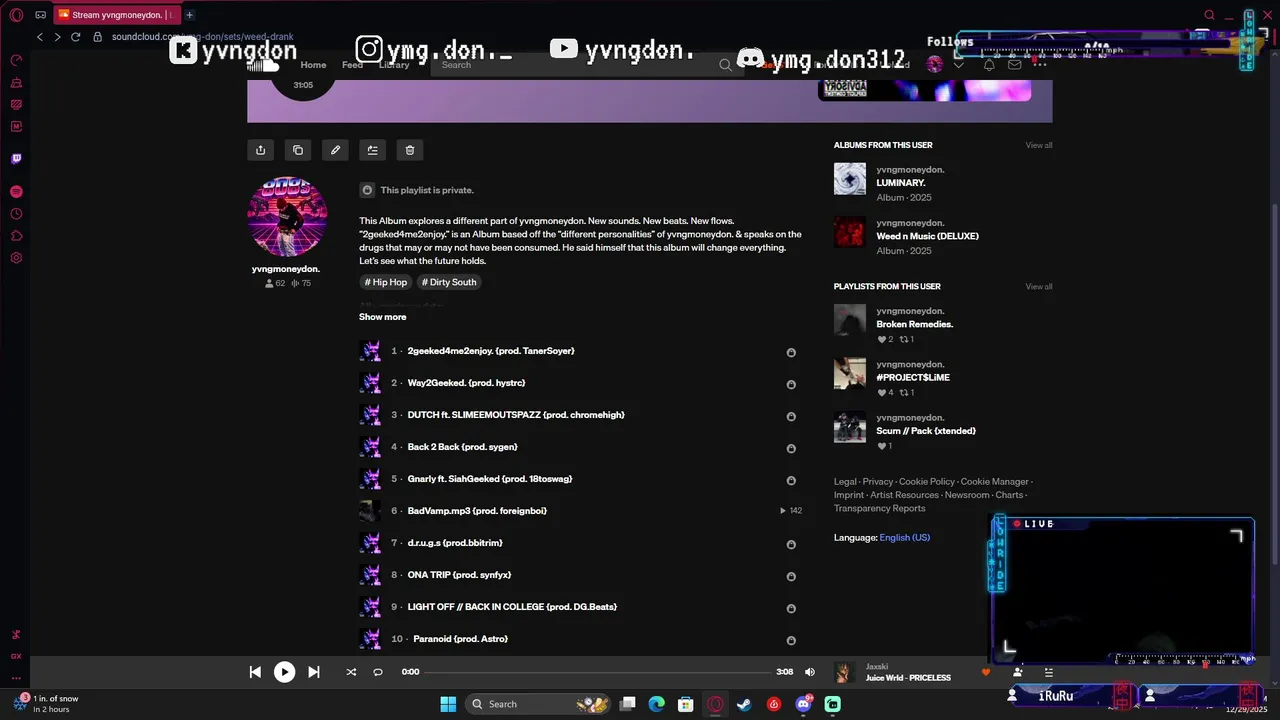
Task: Select ONA TRIP {prod. synfyx} track
Action: tap(580, 575)
